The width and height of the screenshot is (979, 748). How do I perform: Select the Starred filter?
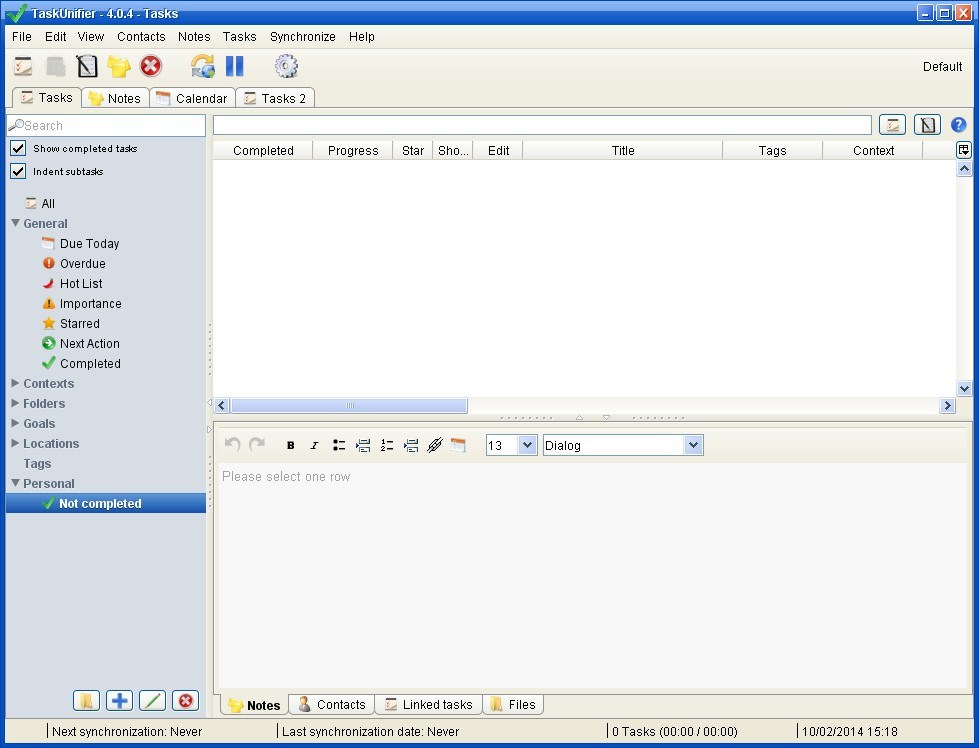79,323
